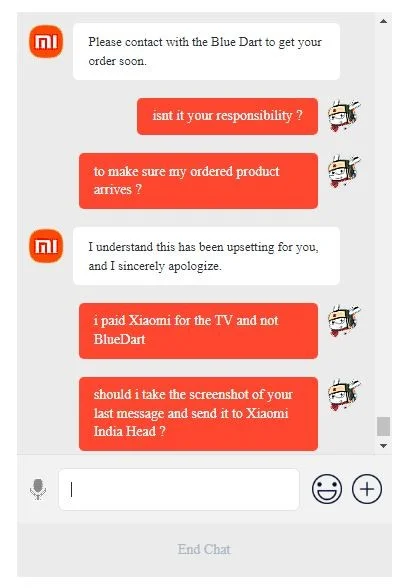Click the bunny avatar beside 'i paid Xiaomi' message
Image resolution: width=418 pixels, height=588 pixels.
[344, 321]
